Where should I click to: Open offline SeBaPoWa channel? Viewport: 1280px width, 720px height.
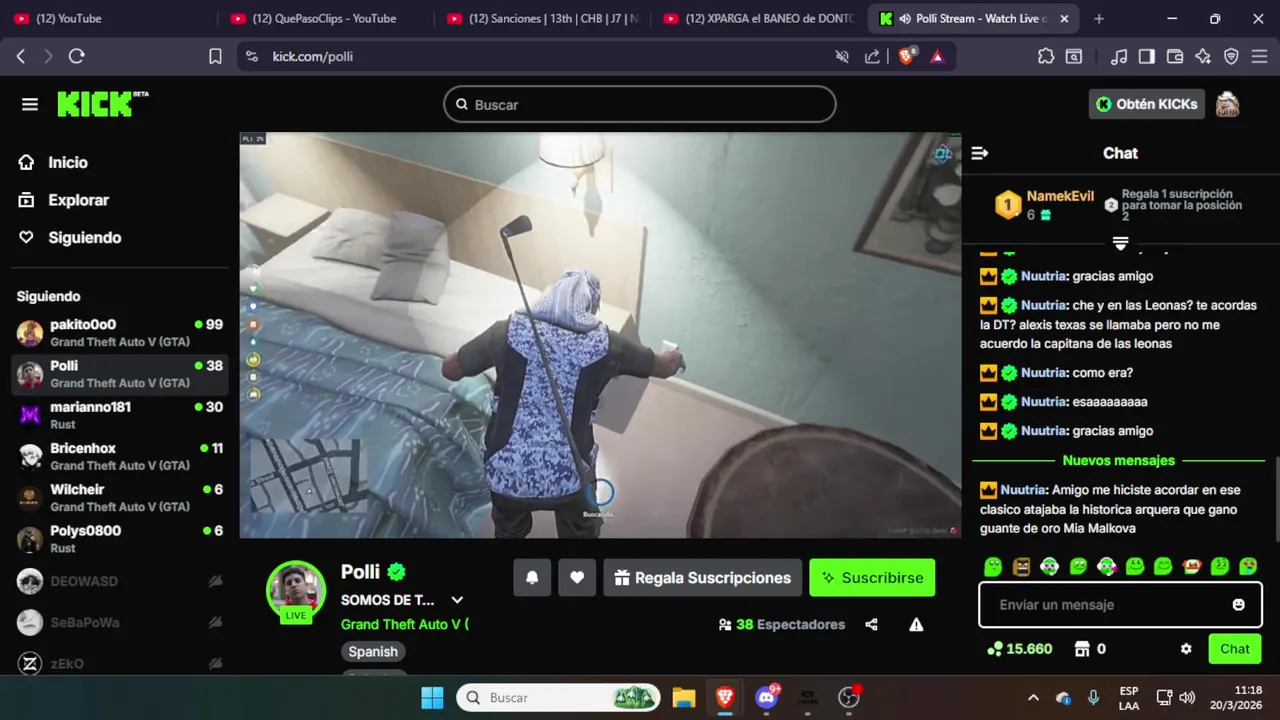click(x=120, y=622)
